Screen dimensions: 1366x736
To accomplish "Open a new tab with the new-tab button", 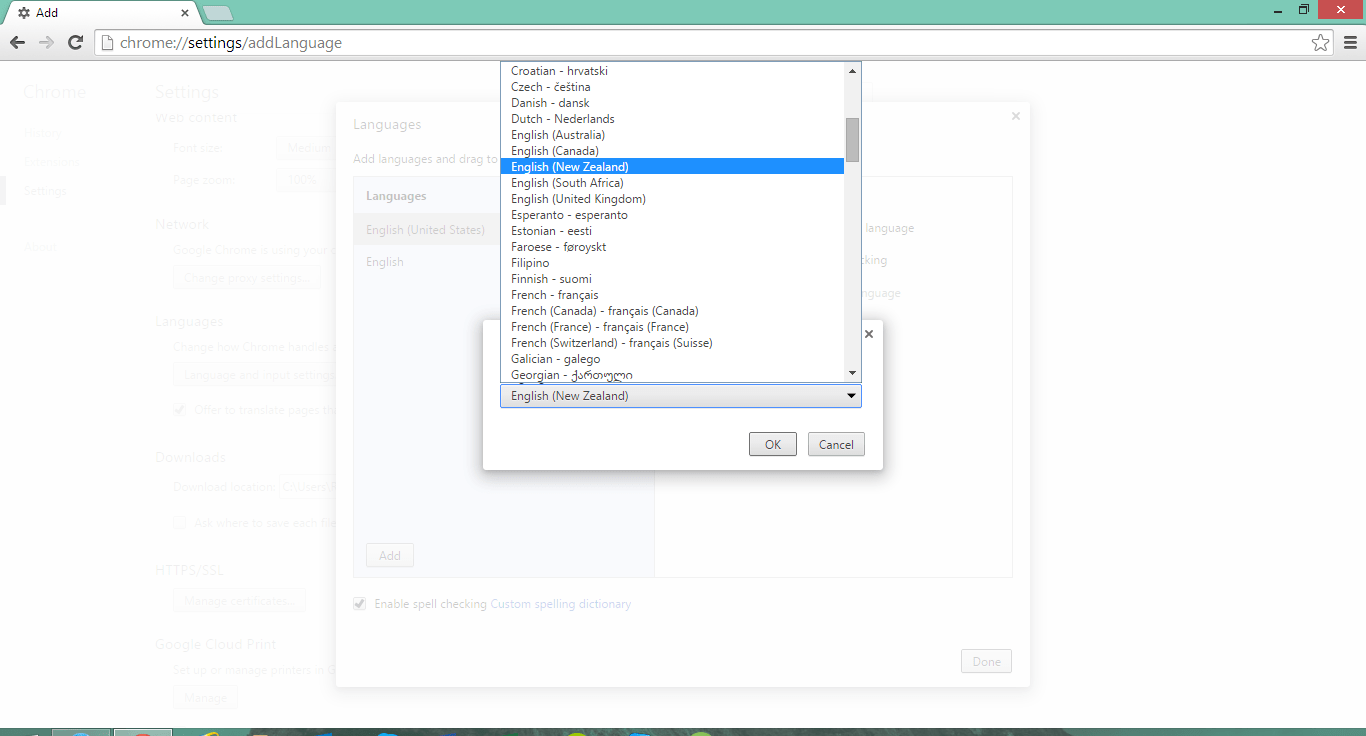I will (217, 13).
